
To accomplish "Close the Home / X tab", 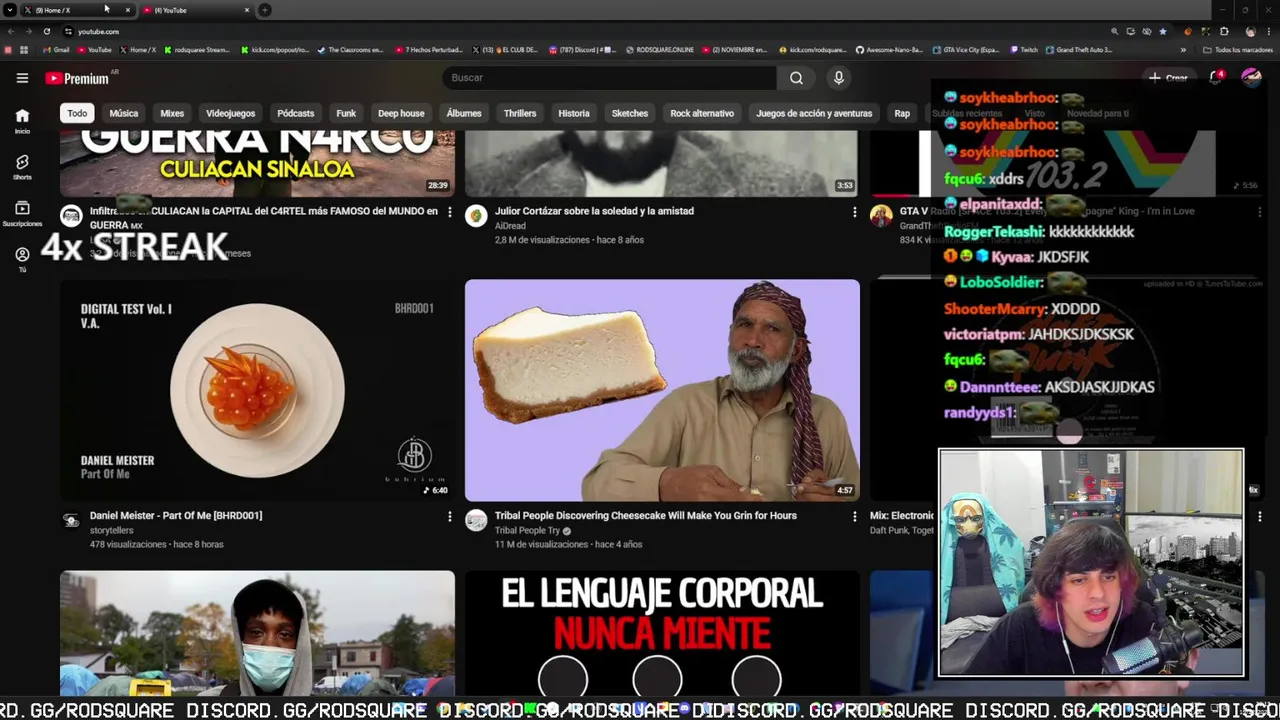I will coord(128,10).
